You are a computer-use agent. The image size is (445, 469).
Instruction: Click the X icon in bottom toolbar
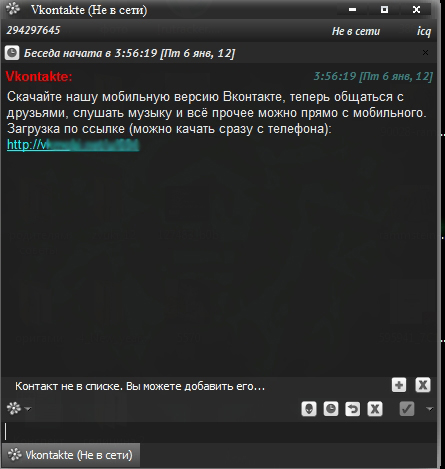tap(375, 409)
